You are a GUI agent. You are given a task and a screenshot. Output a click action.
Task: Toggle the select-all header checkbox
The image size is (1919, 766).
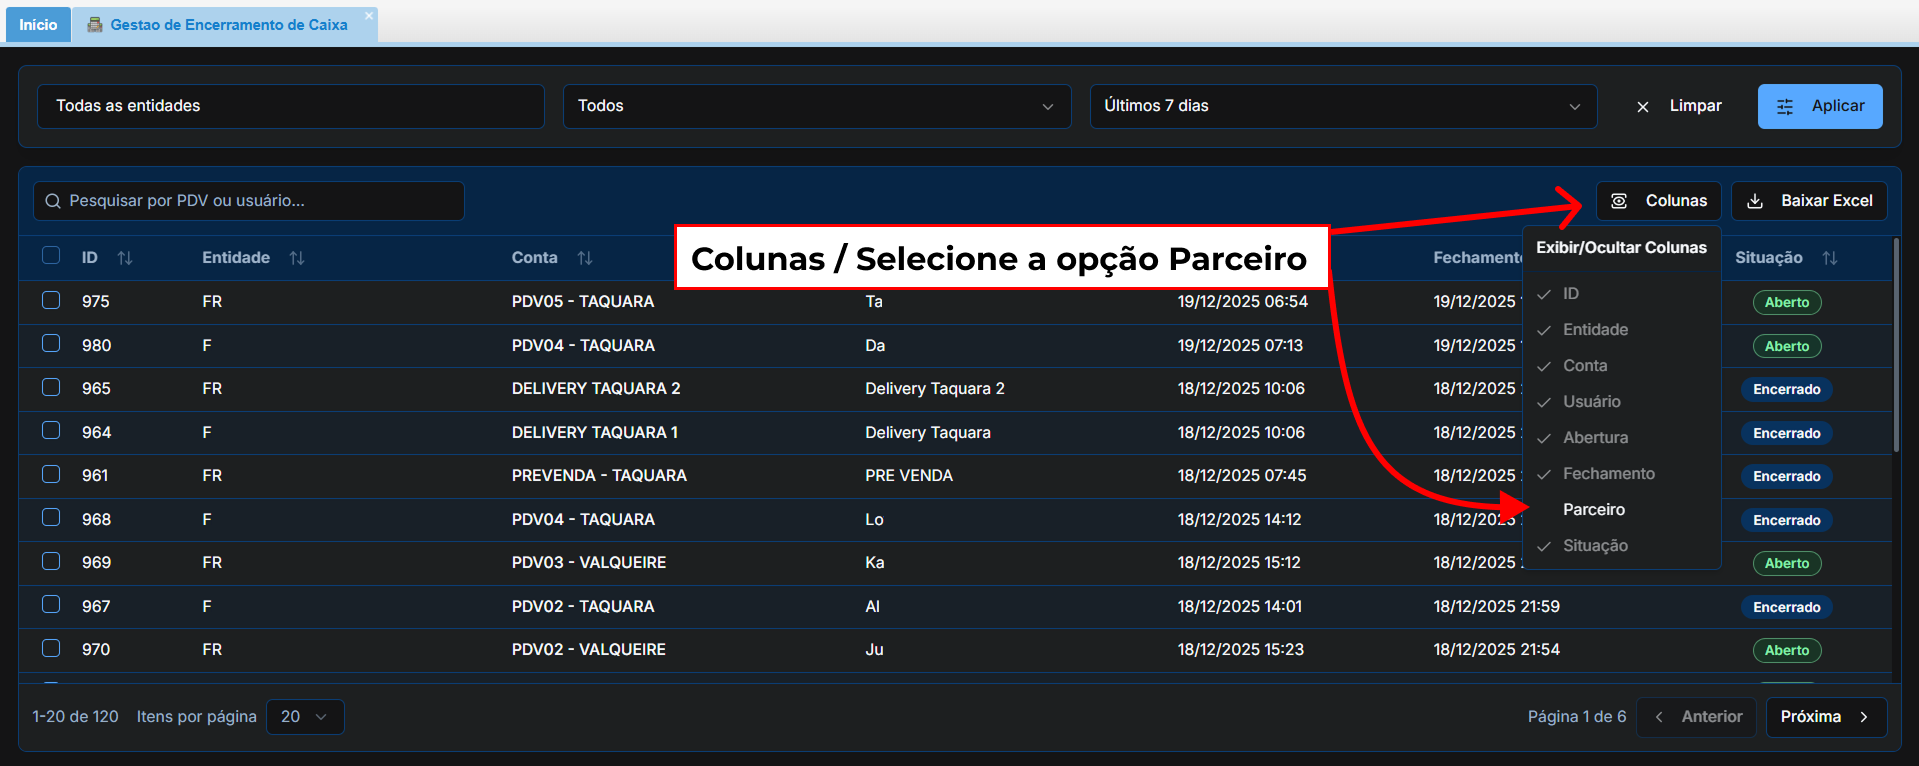(x=51, y=255)
